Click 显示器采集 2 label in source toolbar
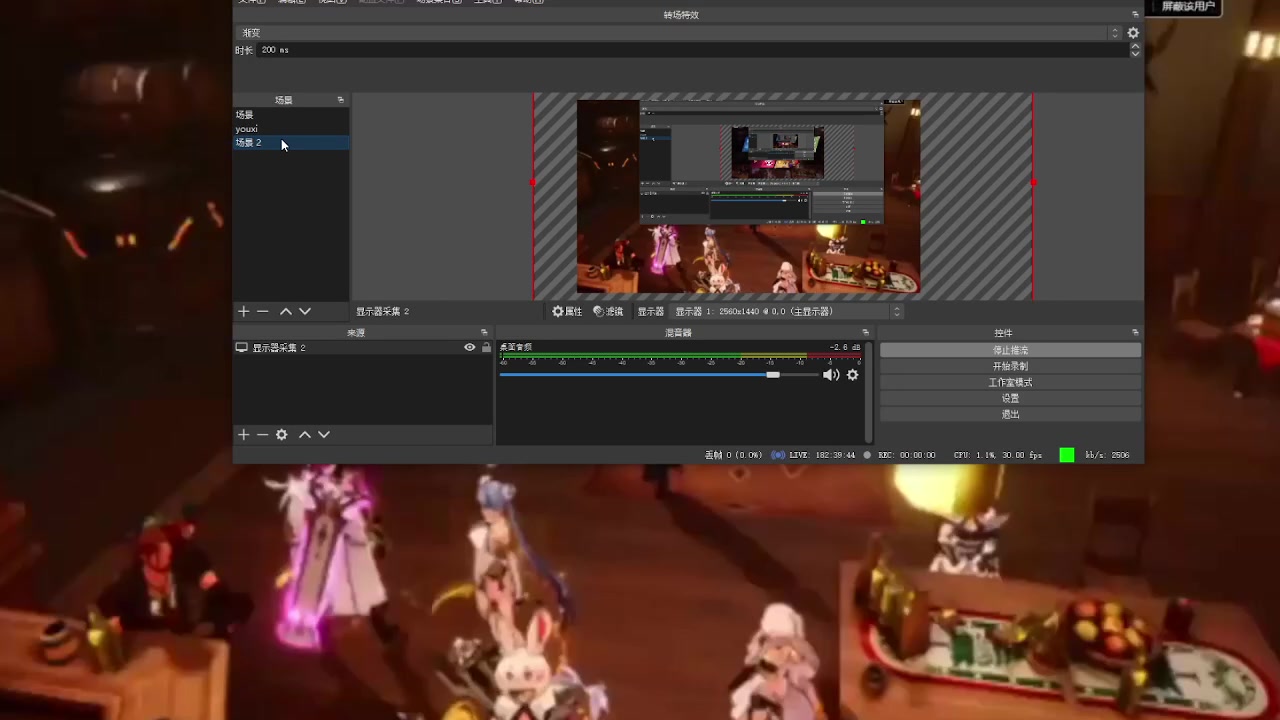1280x720 pixels. [x=383, y=311]
